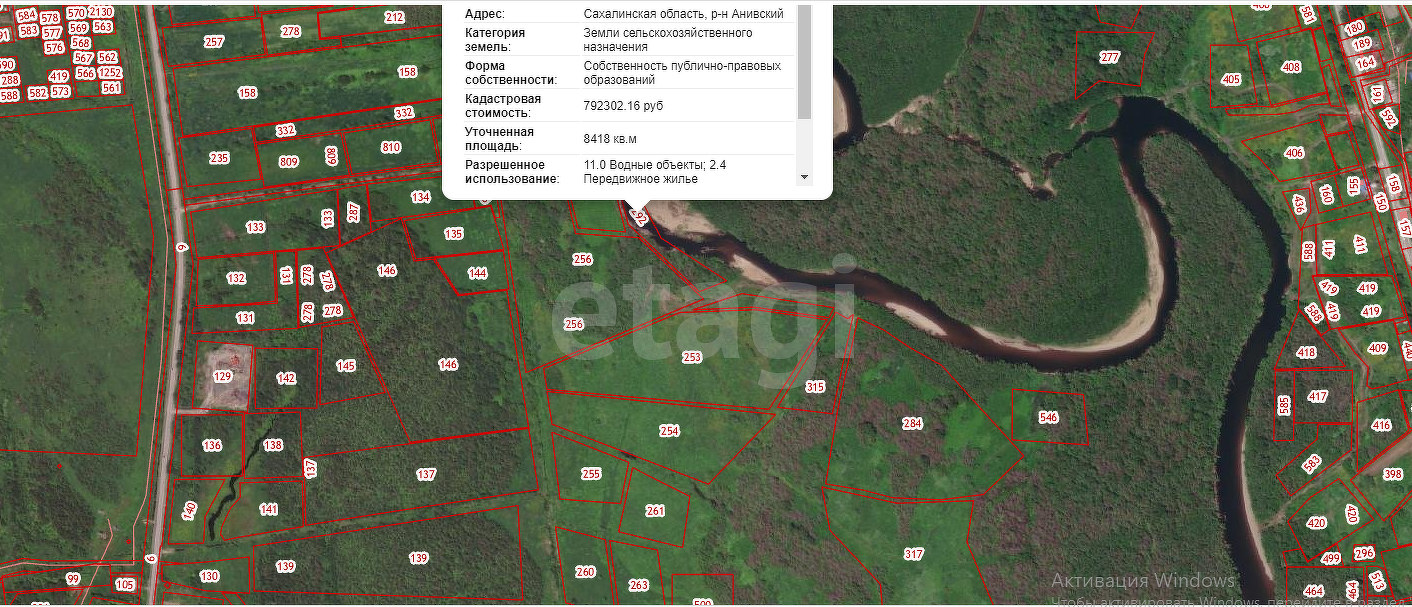The image size is (1412, 607).
Task: Choose parcel label 255
Action: pyautogui.click(x=591, y=474)
